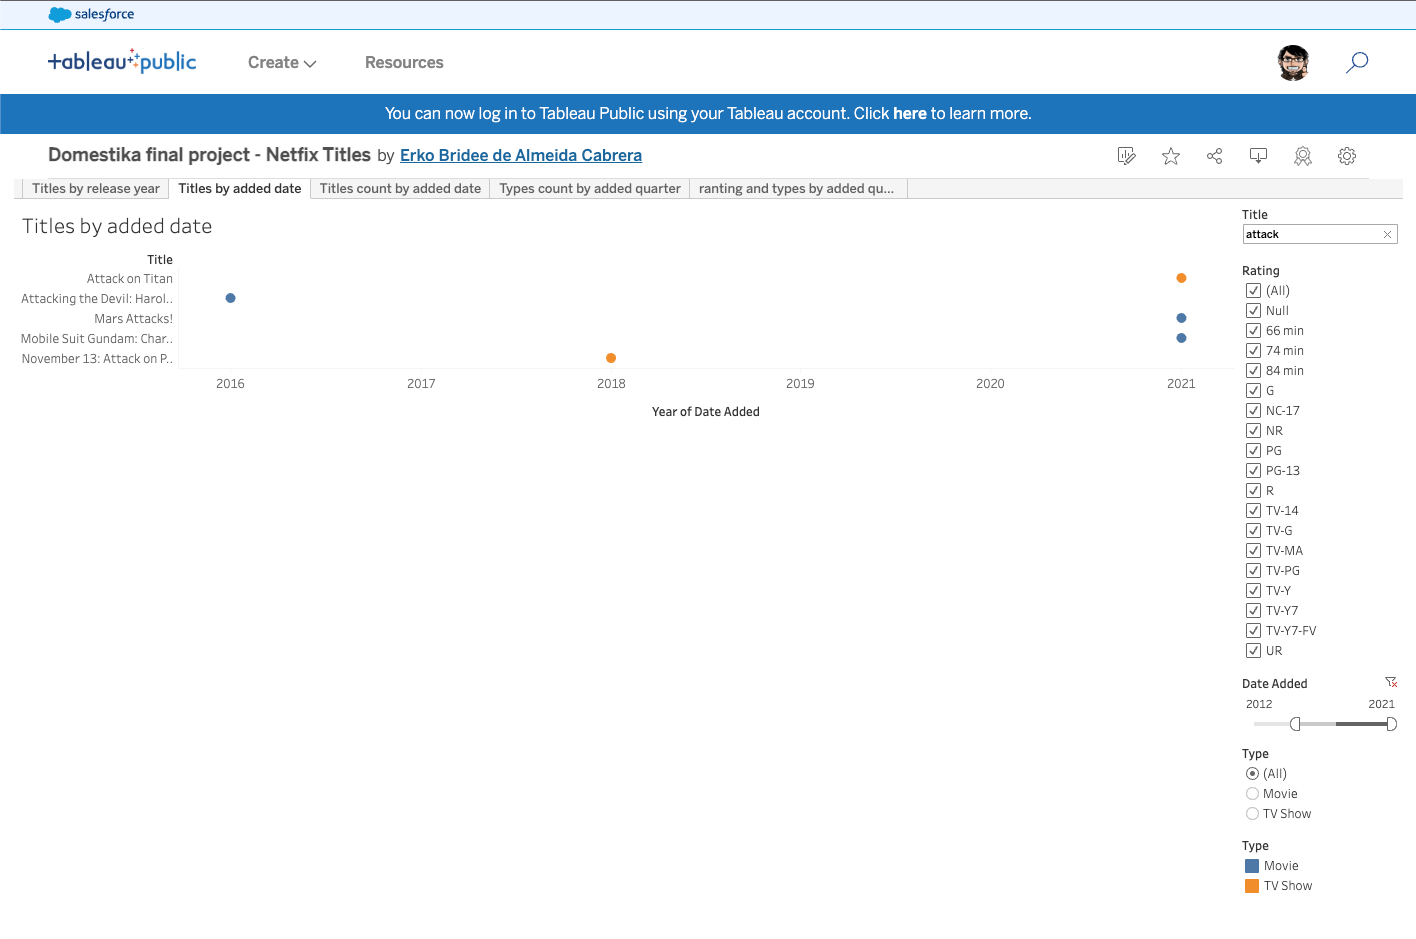Open Types count by added quarter tab
This screenshot has height=939, width=1416.
(589, 189)
